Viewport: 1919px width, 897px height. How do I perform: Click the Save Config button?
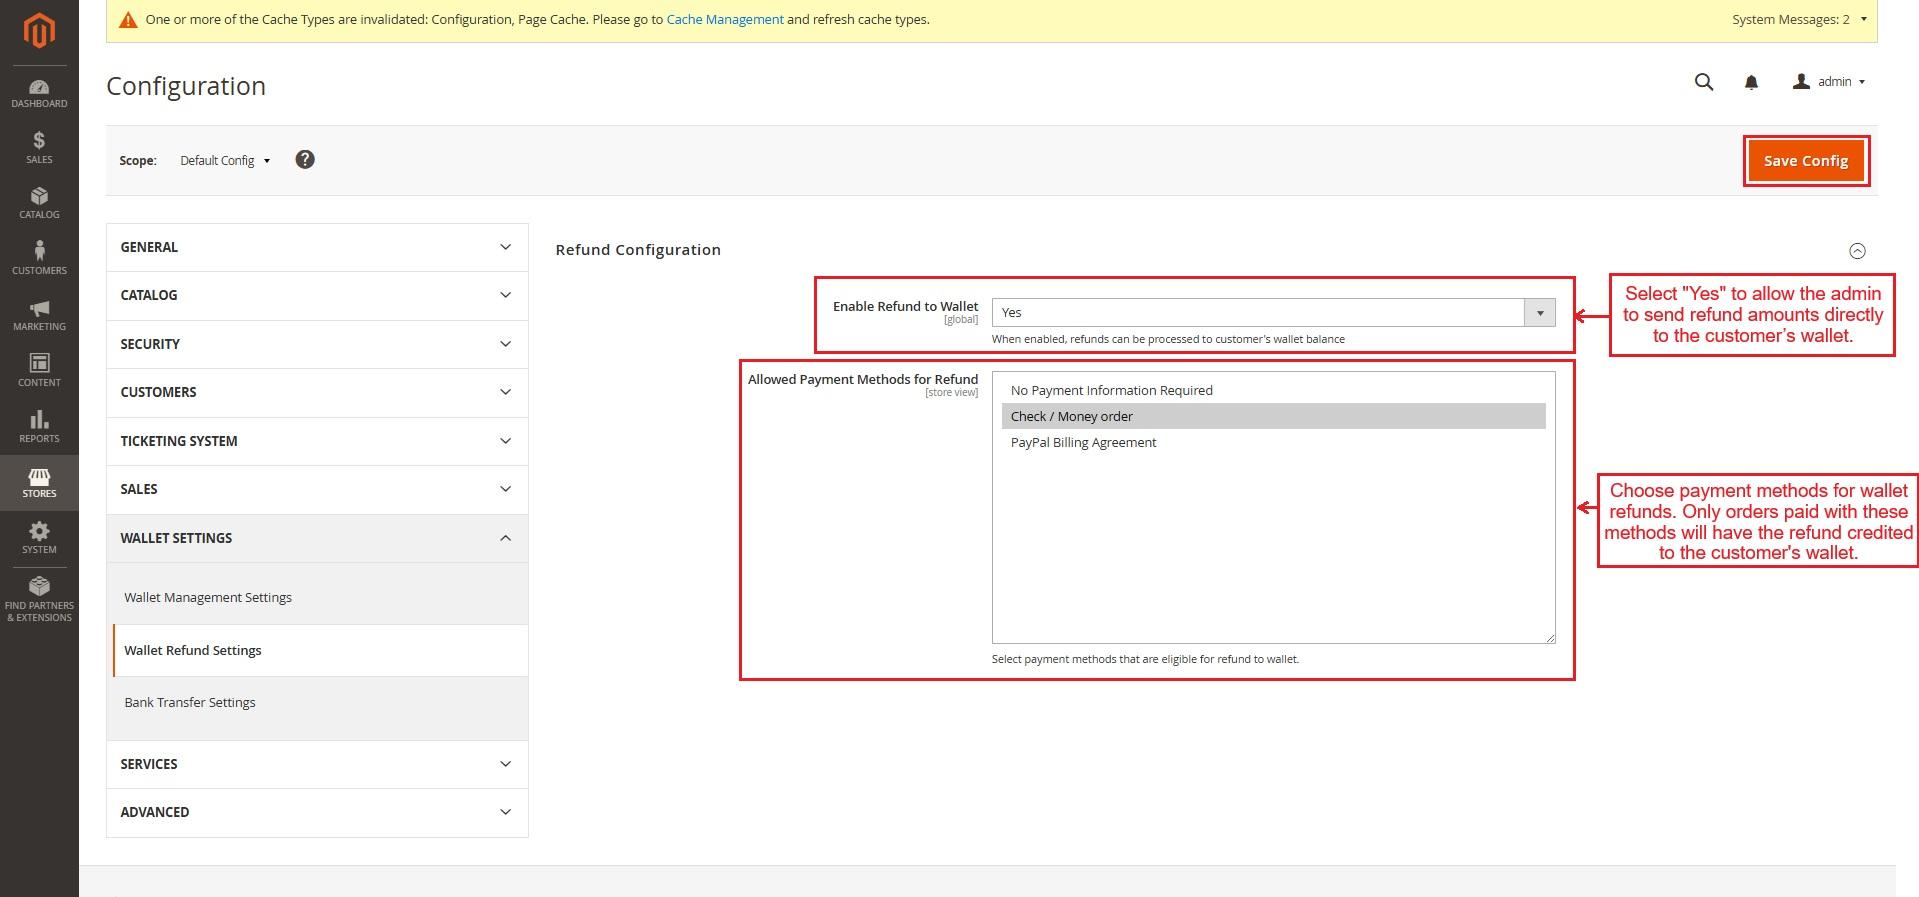(x=1805, y=161)
